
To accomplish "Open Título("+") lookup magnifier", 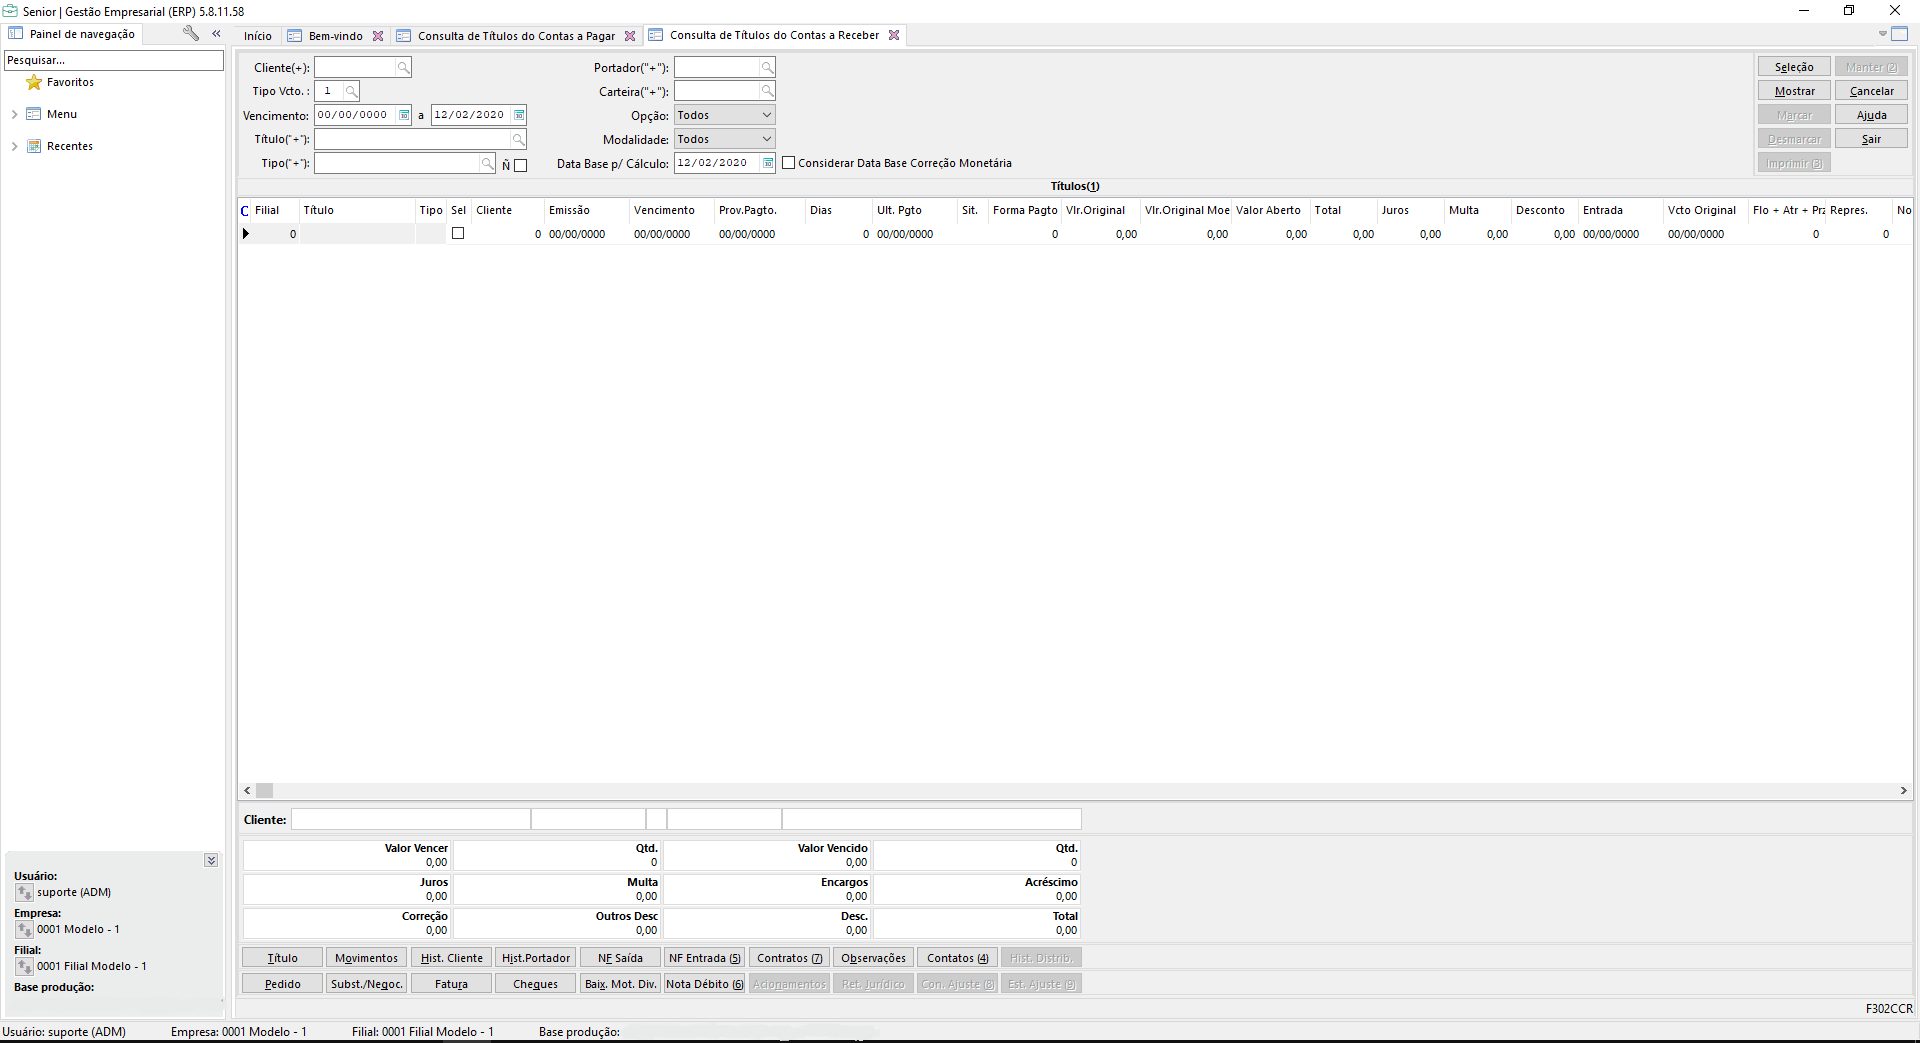I will point(518,139).
